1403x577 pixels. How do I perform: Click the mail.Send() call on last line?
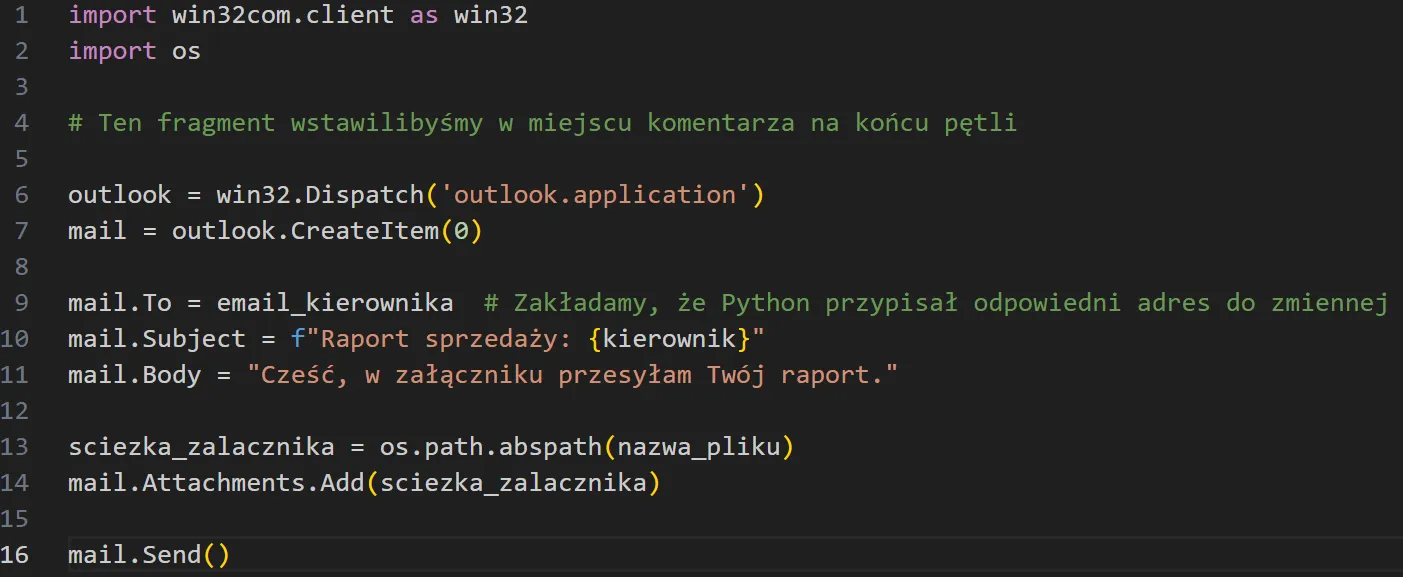(149, 555)
